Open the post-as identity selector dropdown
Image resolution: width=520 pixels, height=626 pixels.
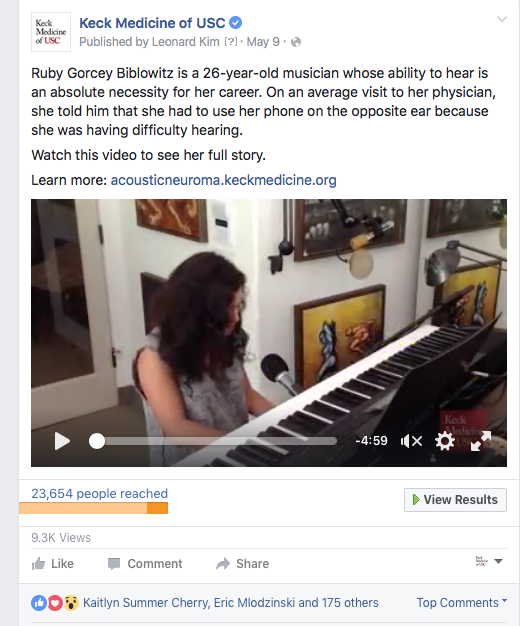tap(489, 561)
